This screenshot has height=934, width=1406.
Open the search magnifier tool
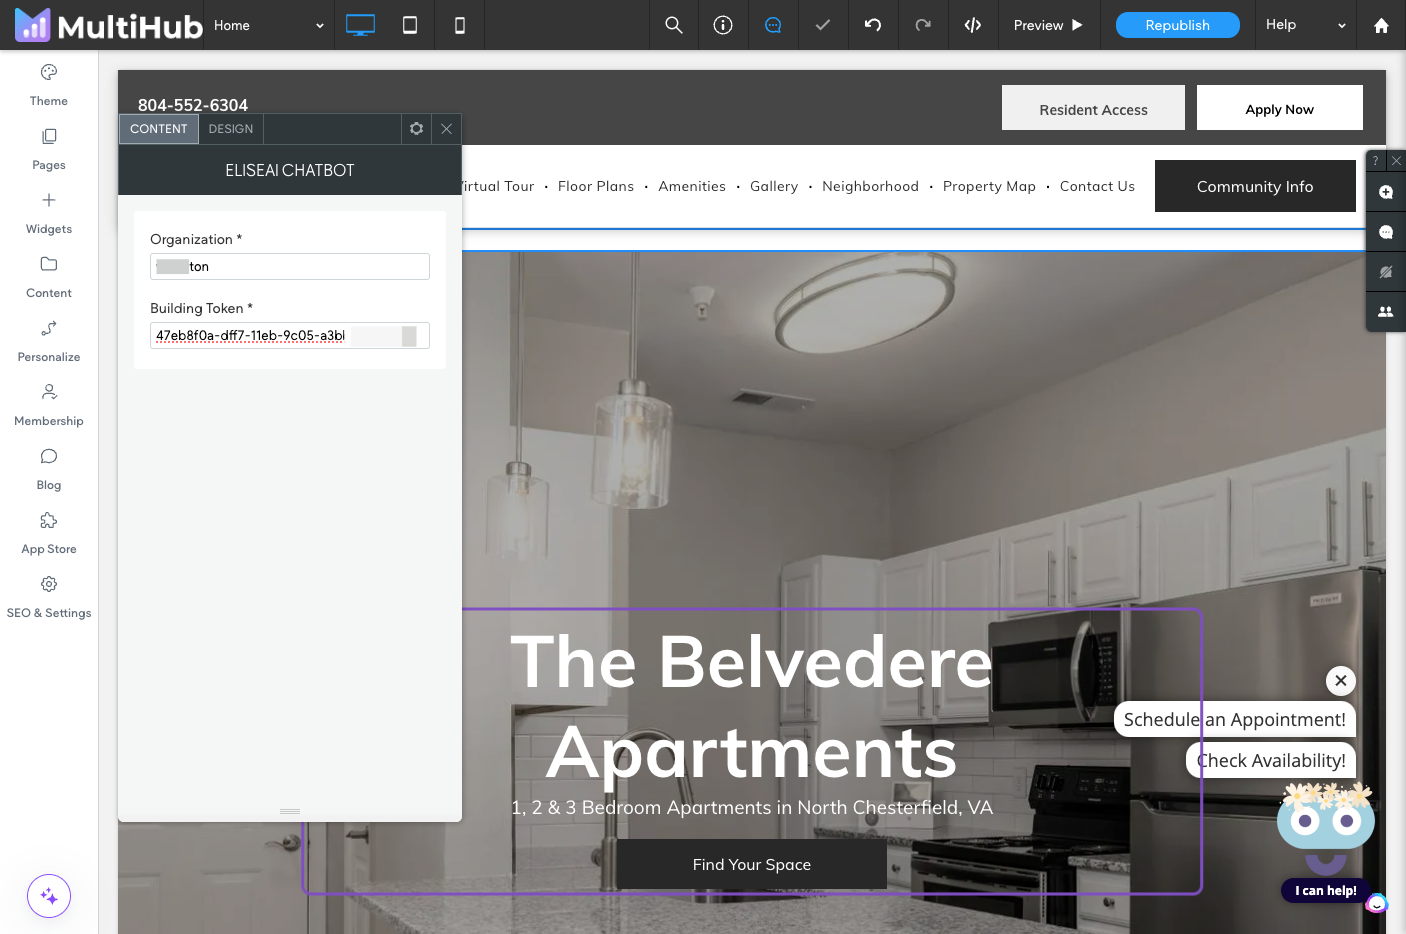pyautogui.click(x=674, y=25)
